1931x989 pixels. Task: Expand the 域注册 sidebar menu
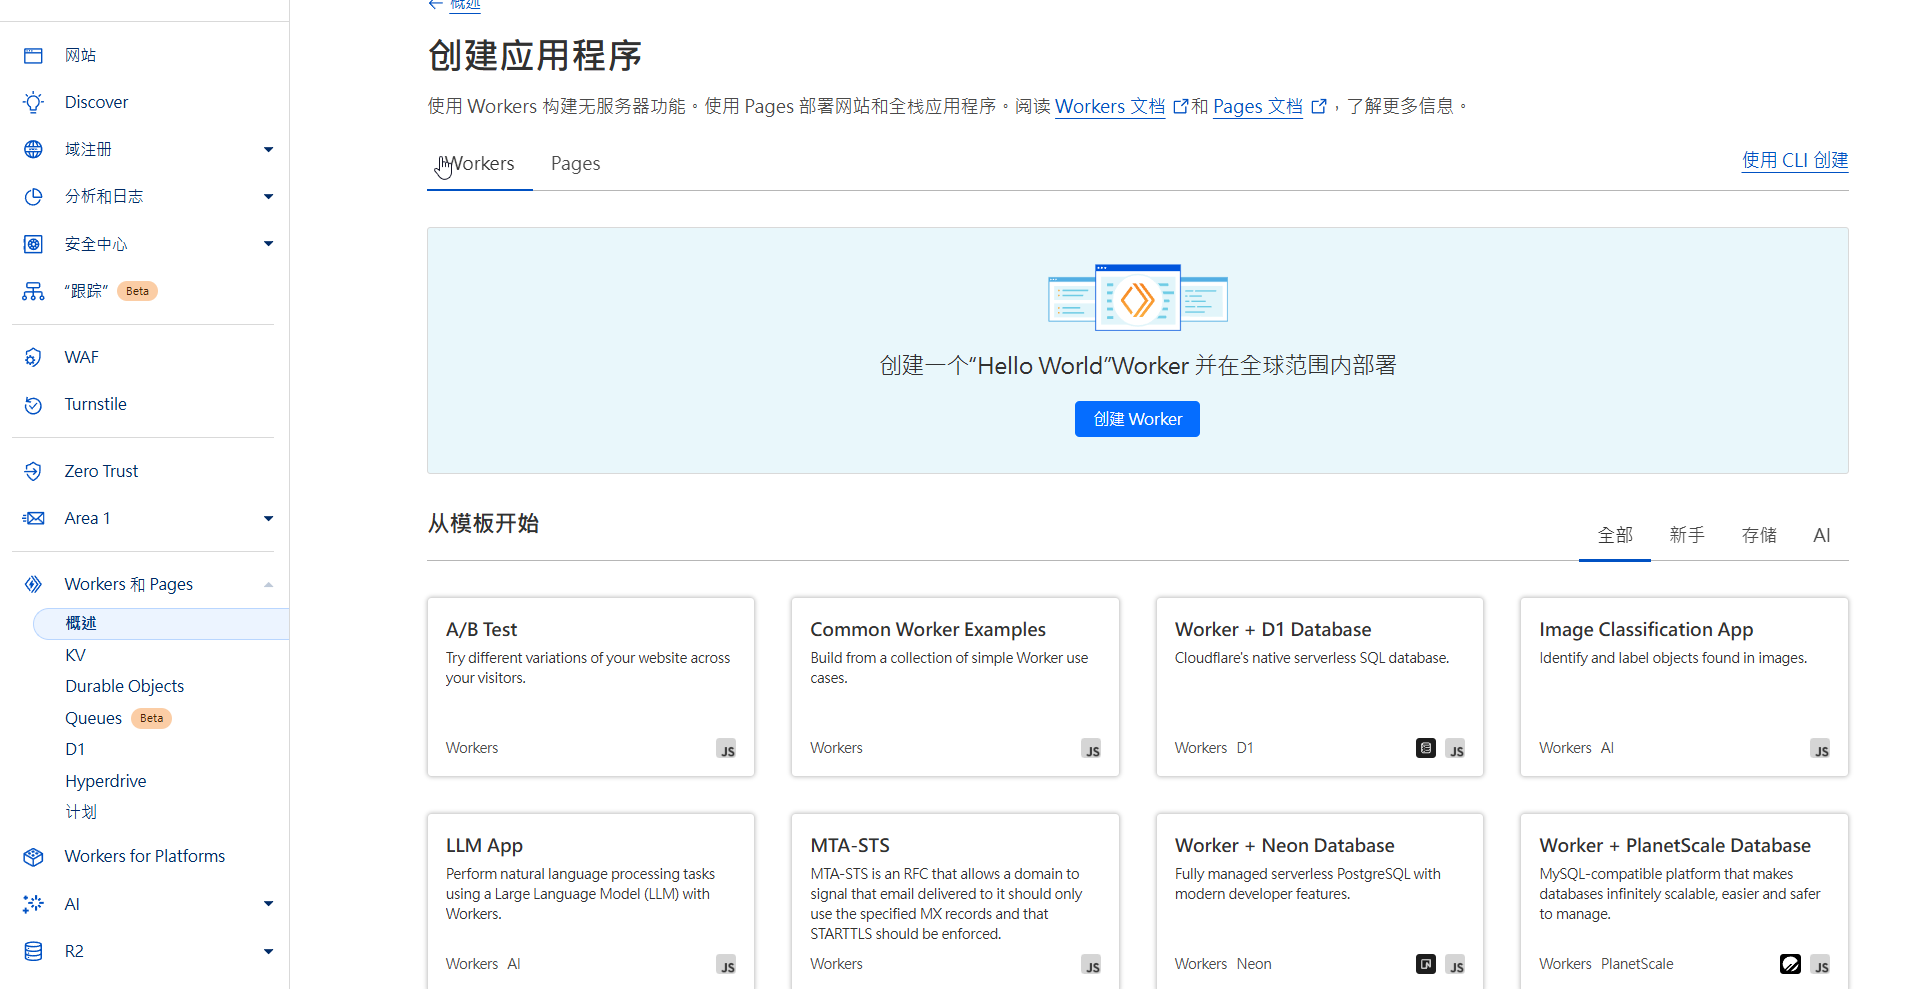(268, 150)
